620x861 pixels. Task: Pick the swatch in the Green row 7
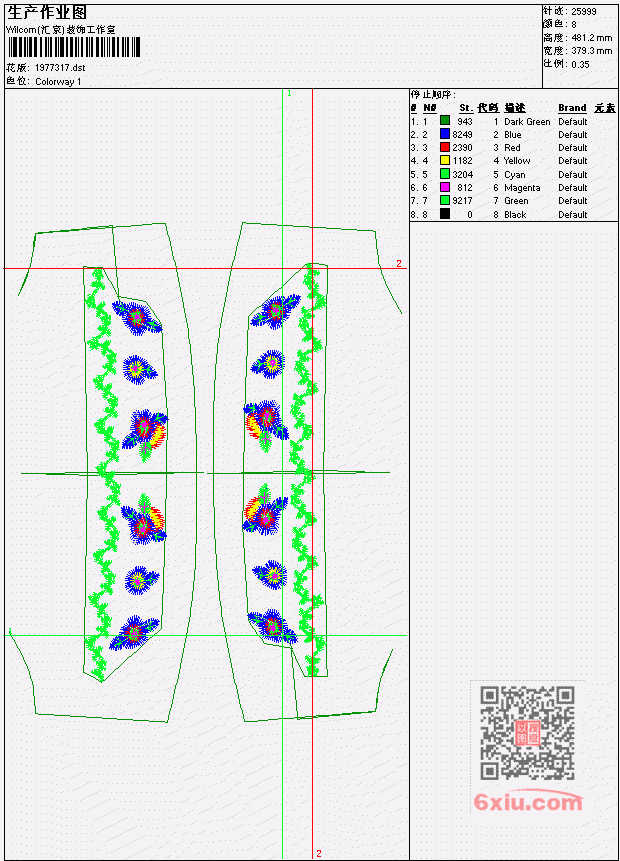tap(445, 200)
